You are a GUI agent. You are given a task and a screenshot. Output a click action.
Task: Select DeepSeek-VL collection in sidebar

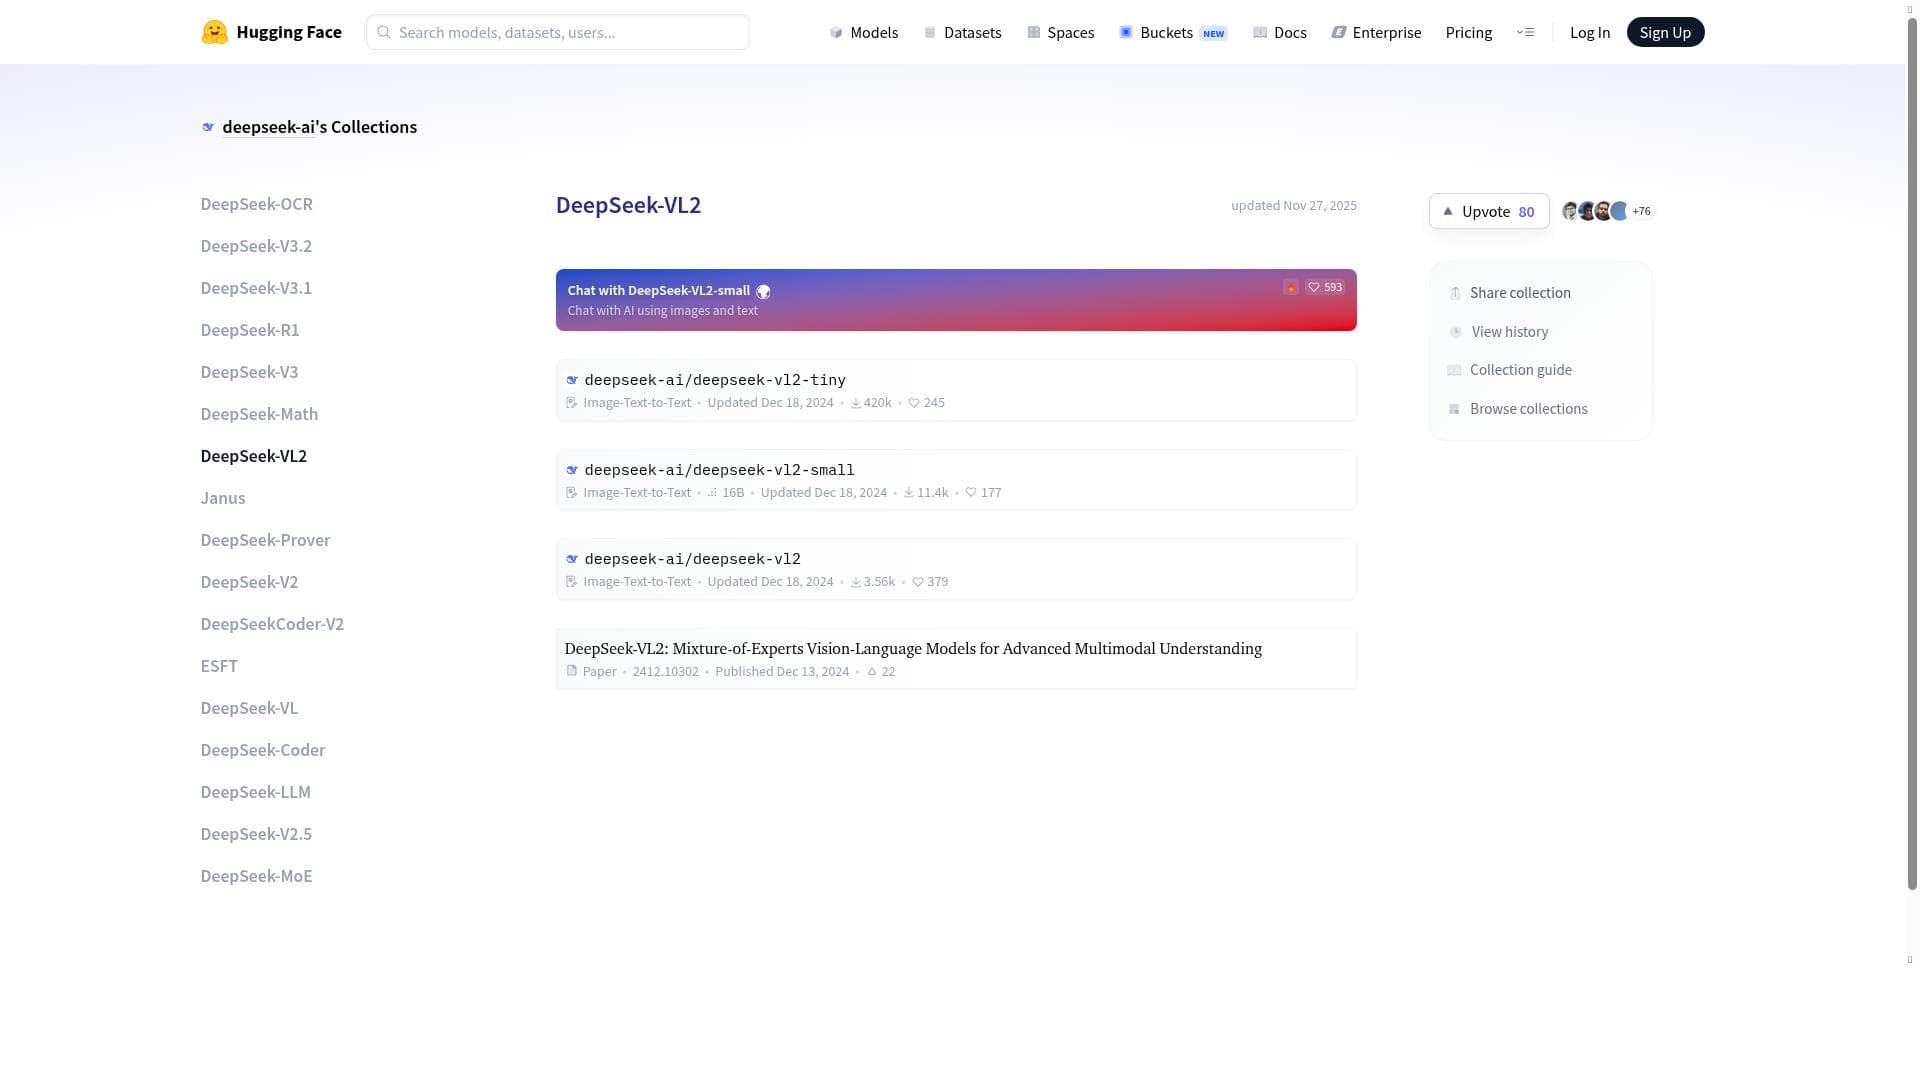click(x=249, y=708)
